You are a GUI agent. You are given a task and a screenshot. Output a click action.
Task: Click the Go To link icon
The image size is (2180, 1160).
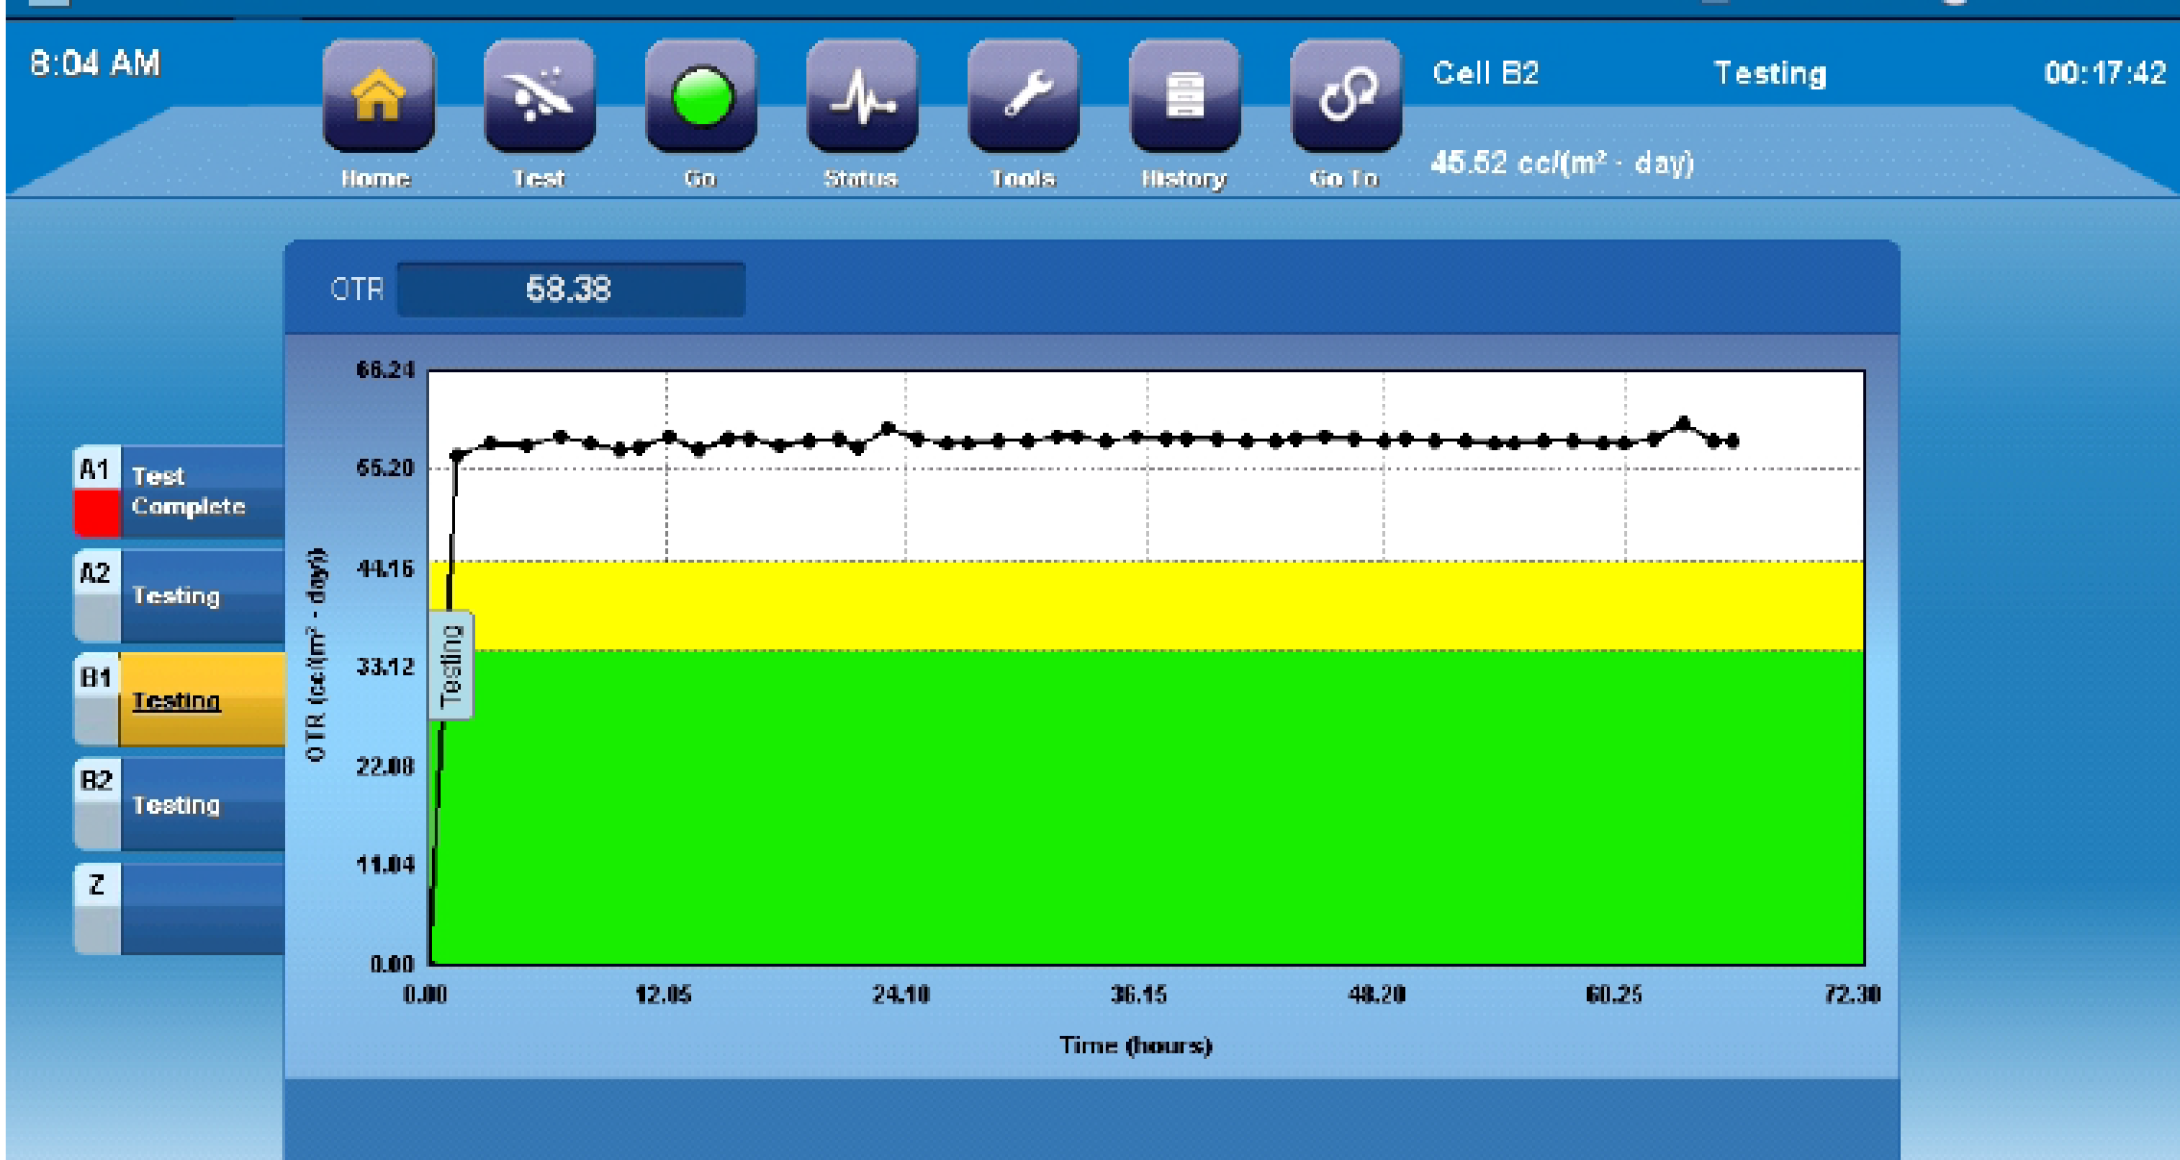pos(1346,98)
